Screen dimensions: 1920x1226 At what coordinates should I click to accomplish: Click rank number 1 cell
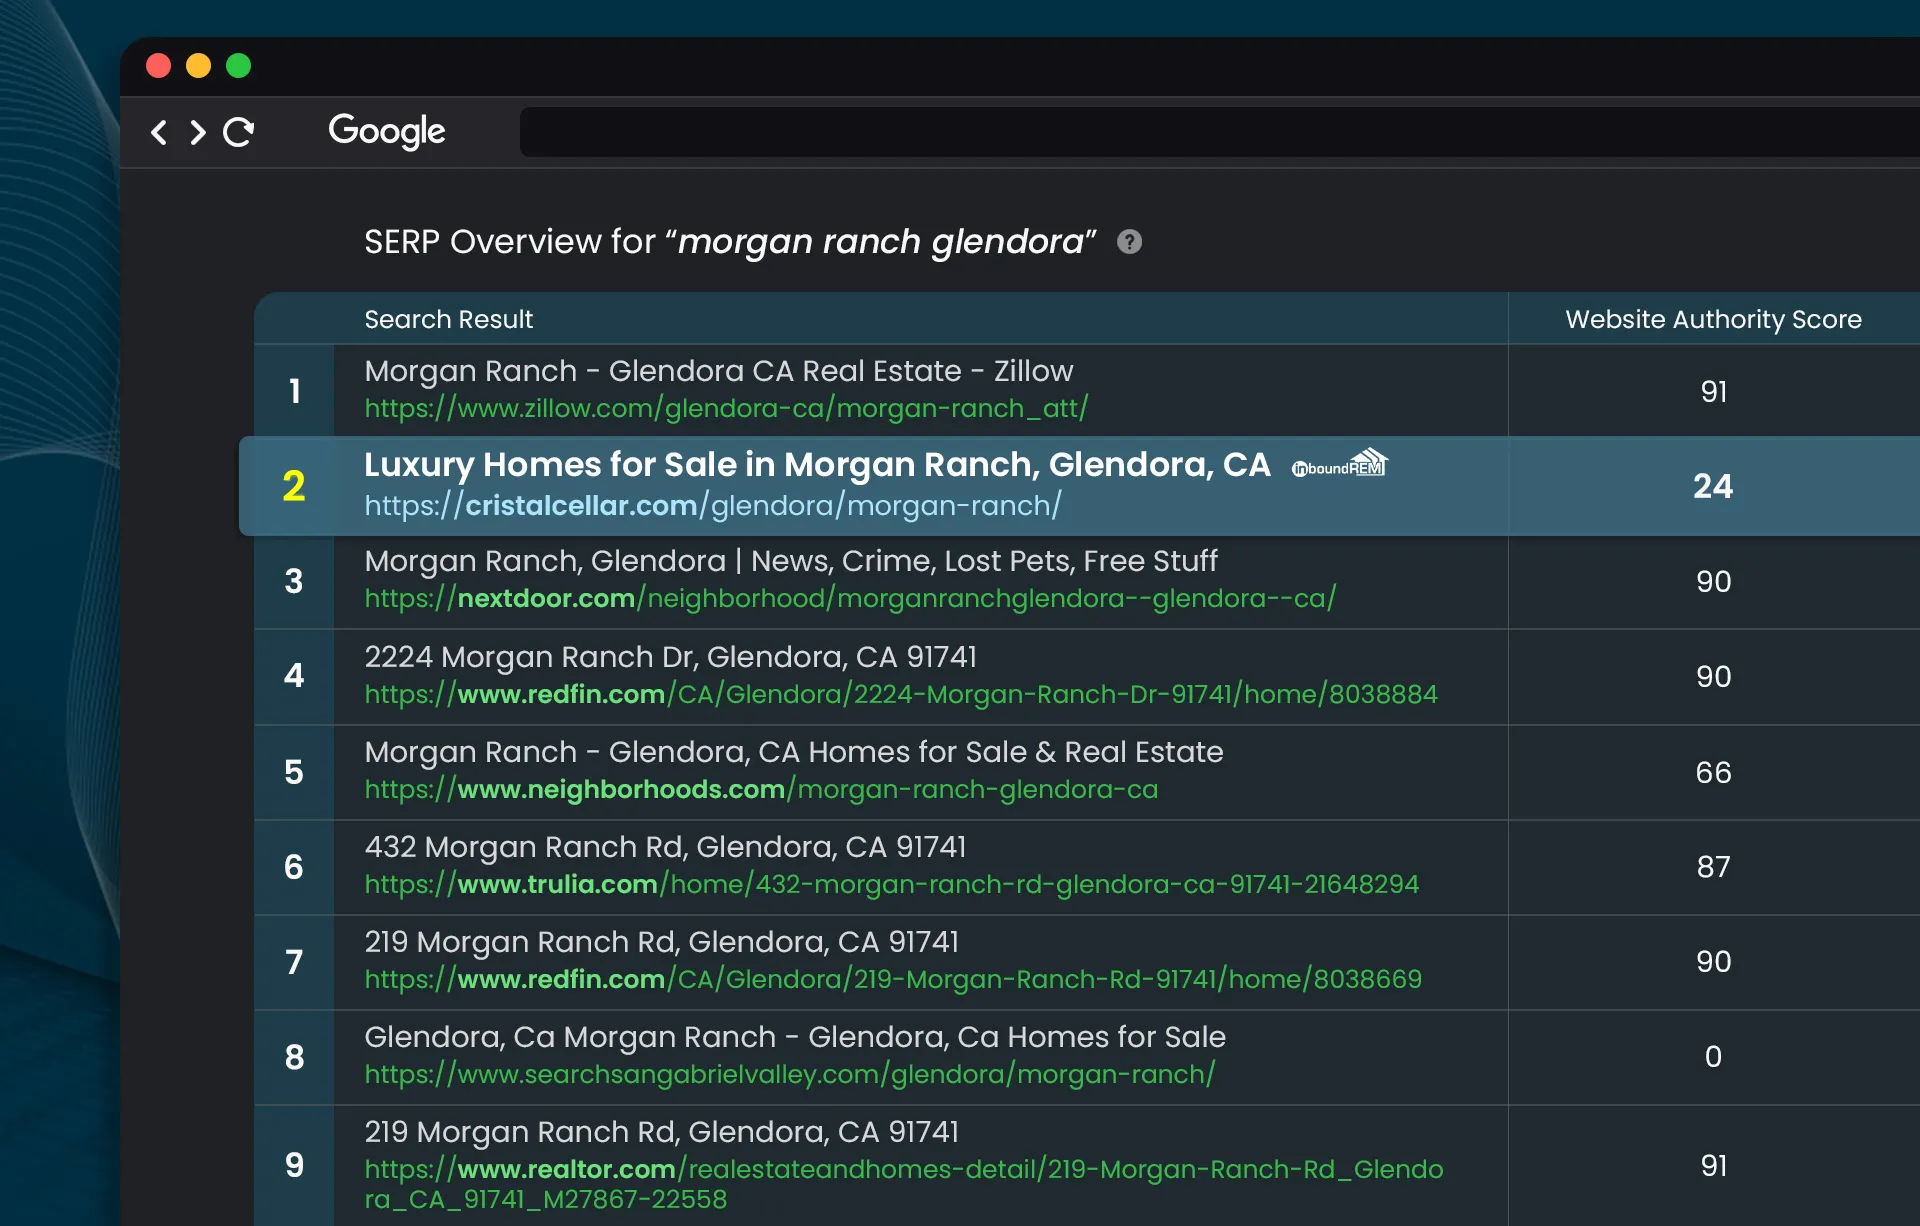tap(294, 391)
